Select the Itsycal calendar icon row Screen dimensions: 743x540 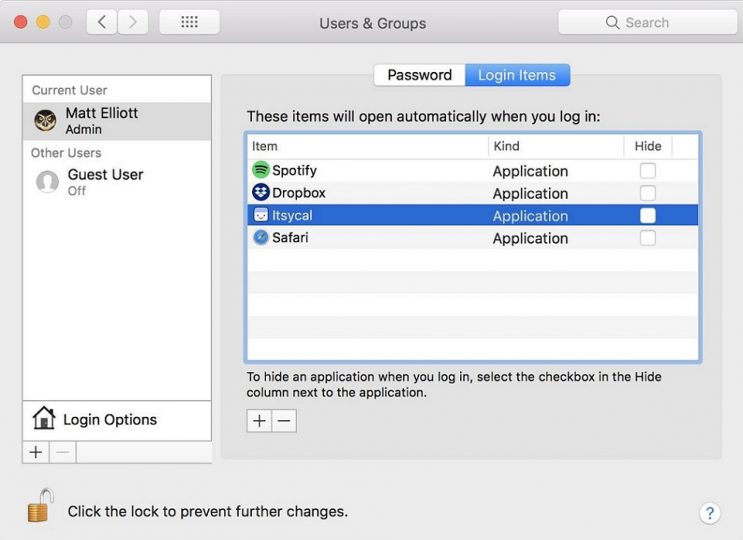[261, 216]
